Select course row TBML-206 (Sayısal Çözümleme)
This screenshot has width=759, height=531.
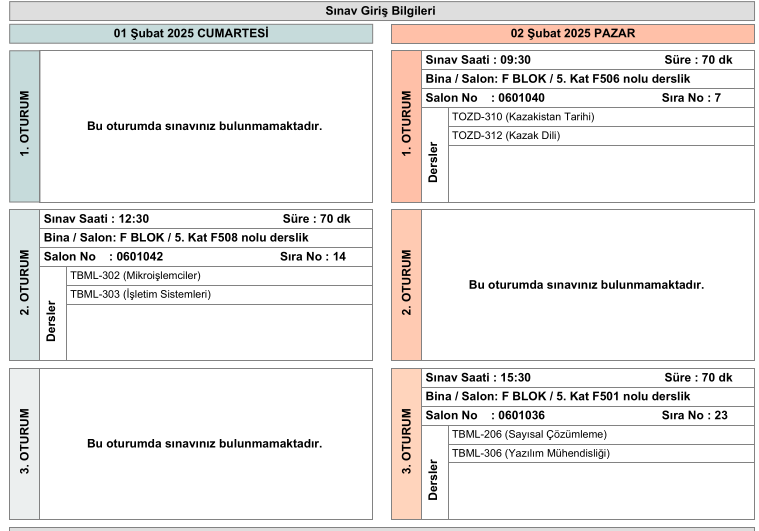(x=601, y=435)
